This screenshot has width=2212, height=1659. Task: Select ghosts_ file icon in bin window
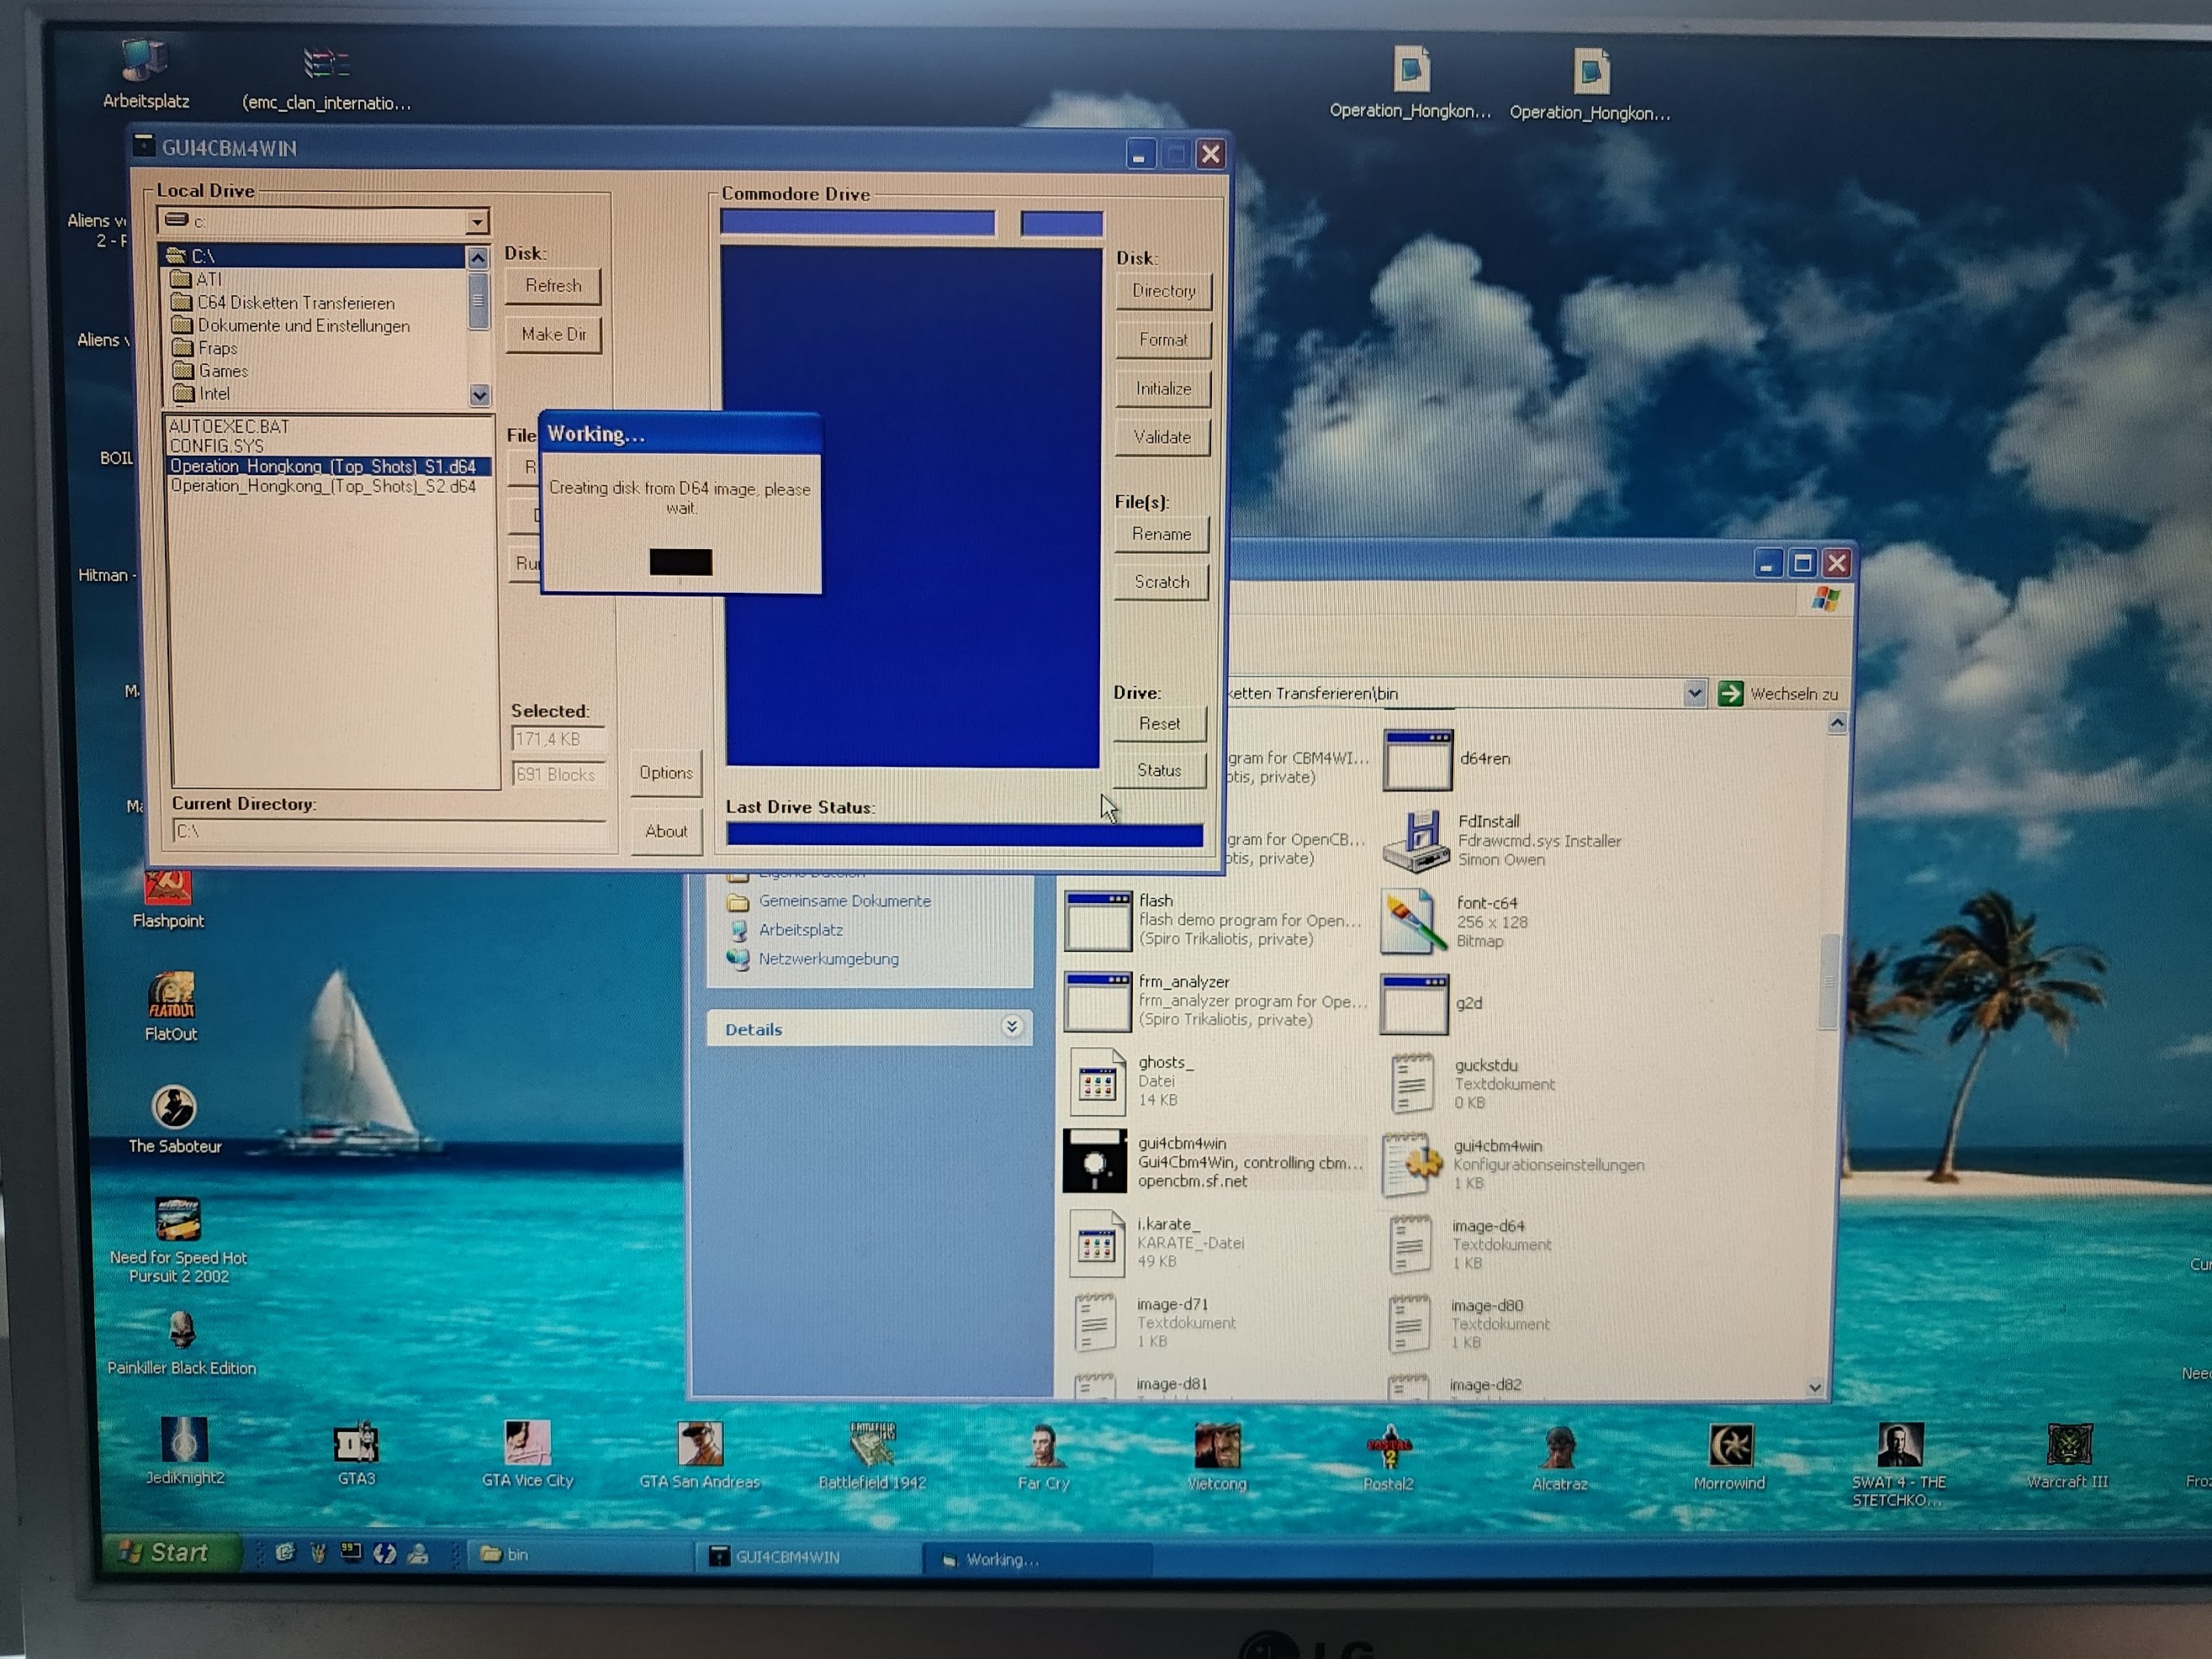coord(1097,1081)
